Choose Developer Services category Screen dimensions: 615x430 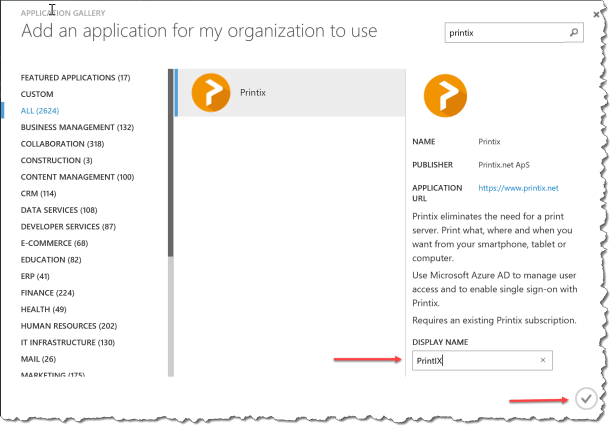pyautogui.click(x=69, y=226)
